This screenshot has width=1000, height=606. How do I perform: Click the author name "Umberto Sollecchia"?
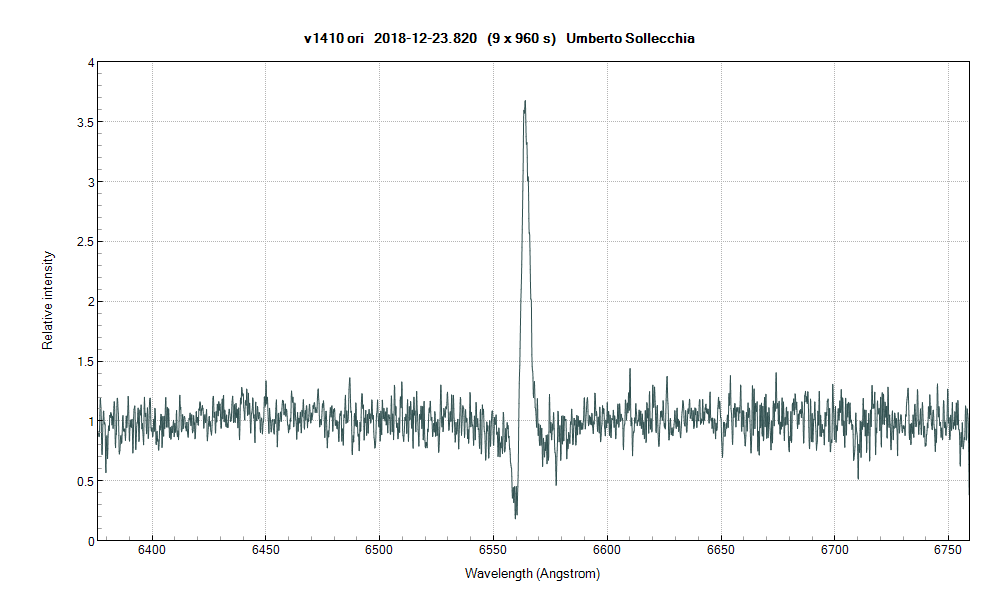coord(630,38)
